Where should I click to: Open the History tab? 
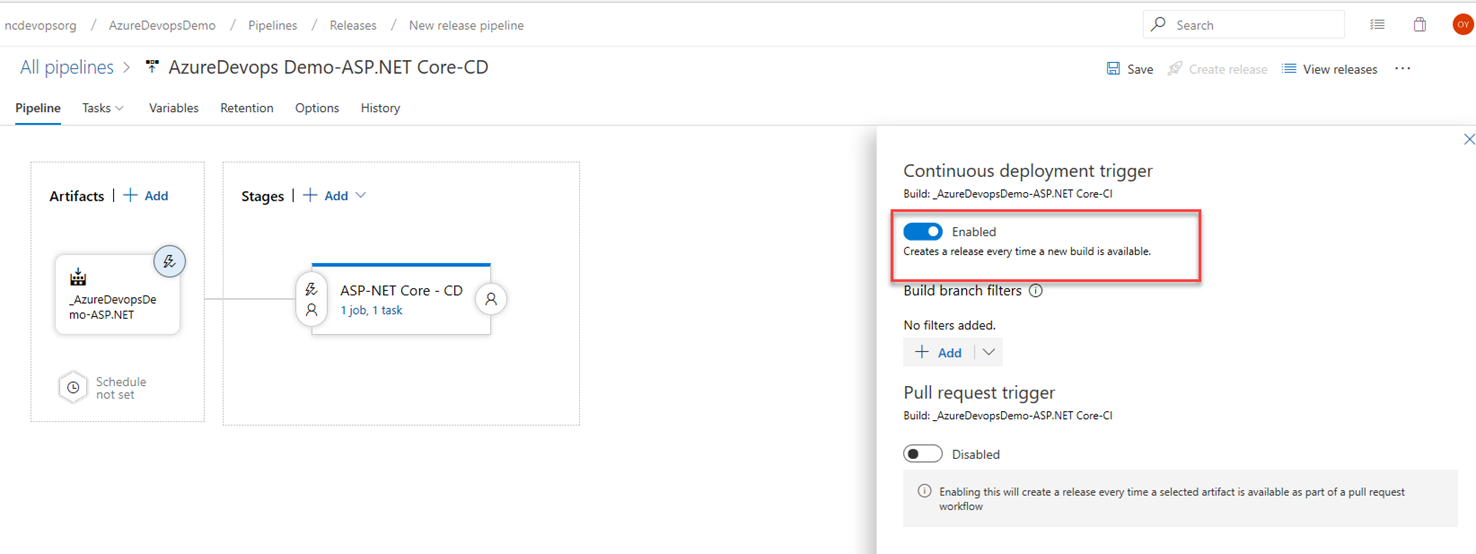(380, 108)
